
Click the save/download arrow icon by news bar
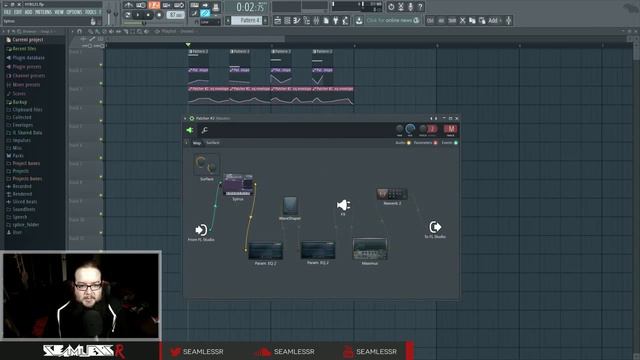point(359,20)
